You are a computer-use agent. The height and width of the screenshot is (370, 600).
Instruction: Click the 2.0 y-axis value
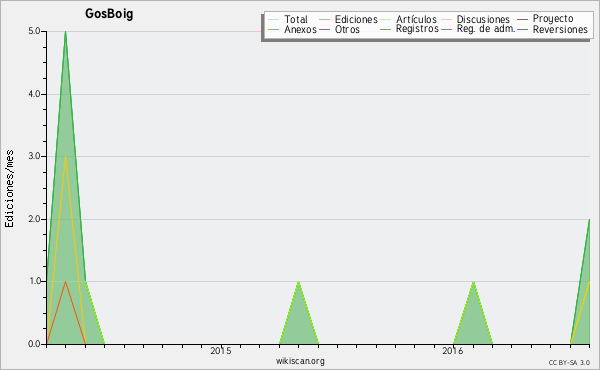click(34, 219)
